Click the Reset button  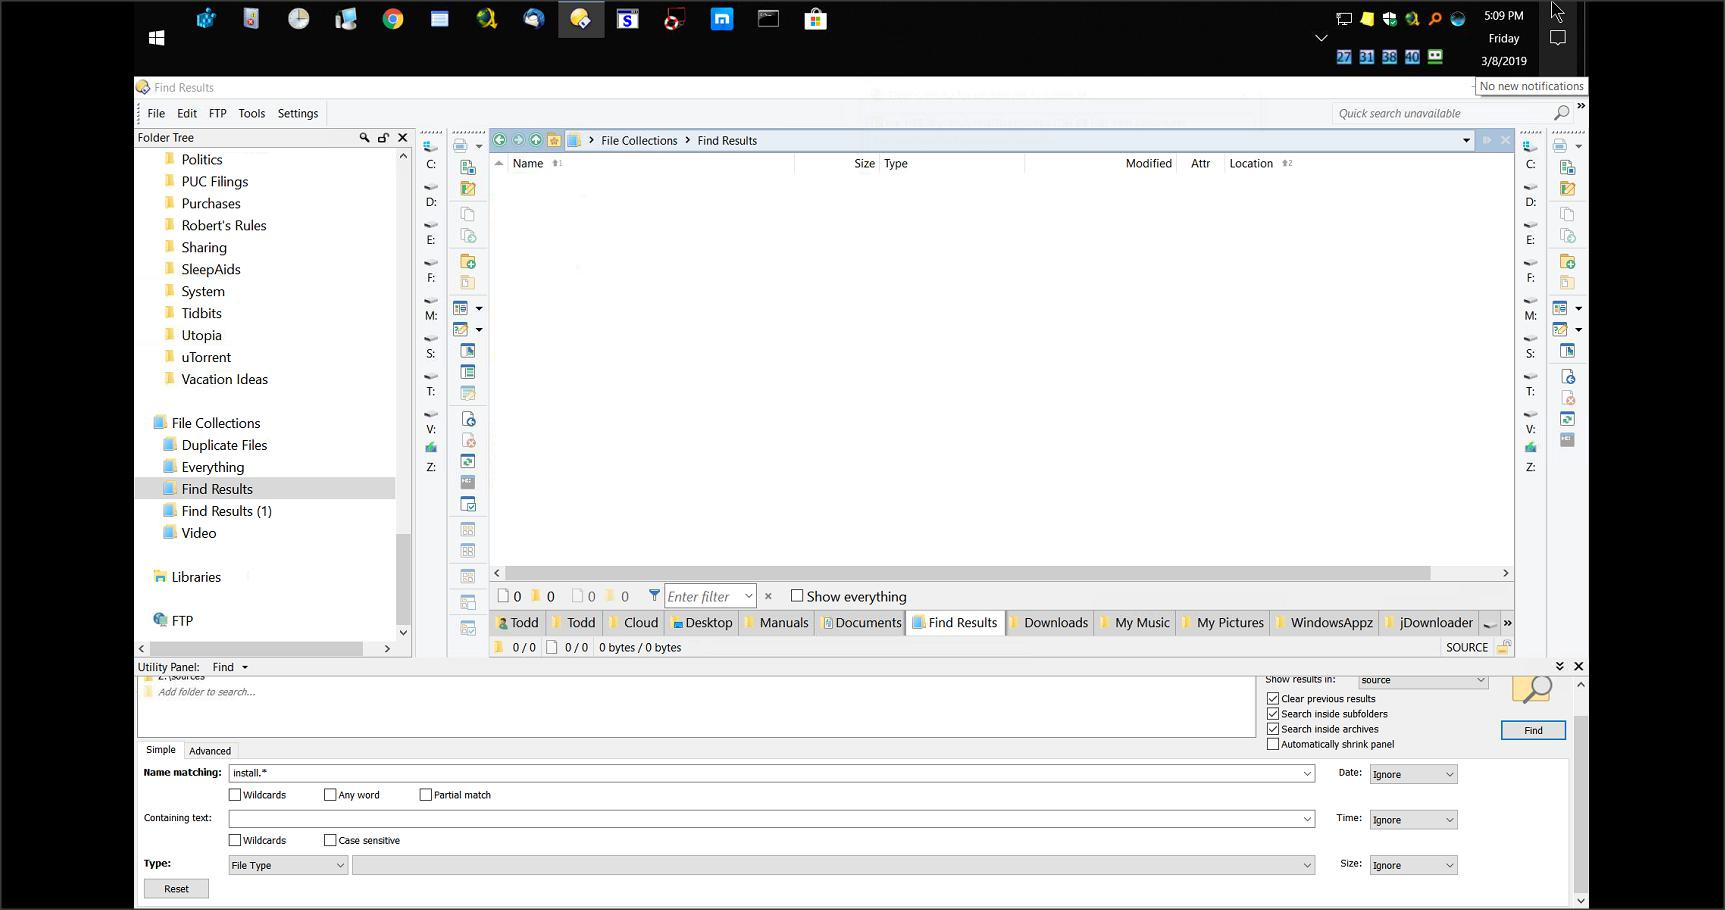click(x=176, y=888)
